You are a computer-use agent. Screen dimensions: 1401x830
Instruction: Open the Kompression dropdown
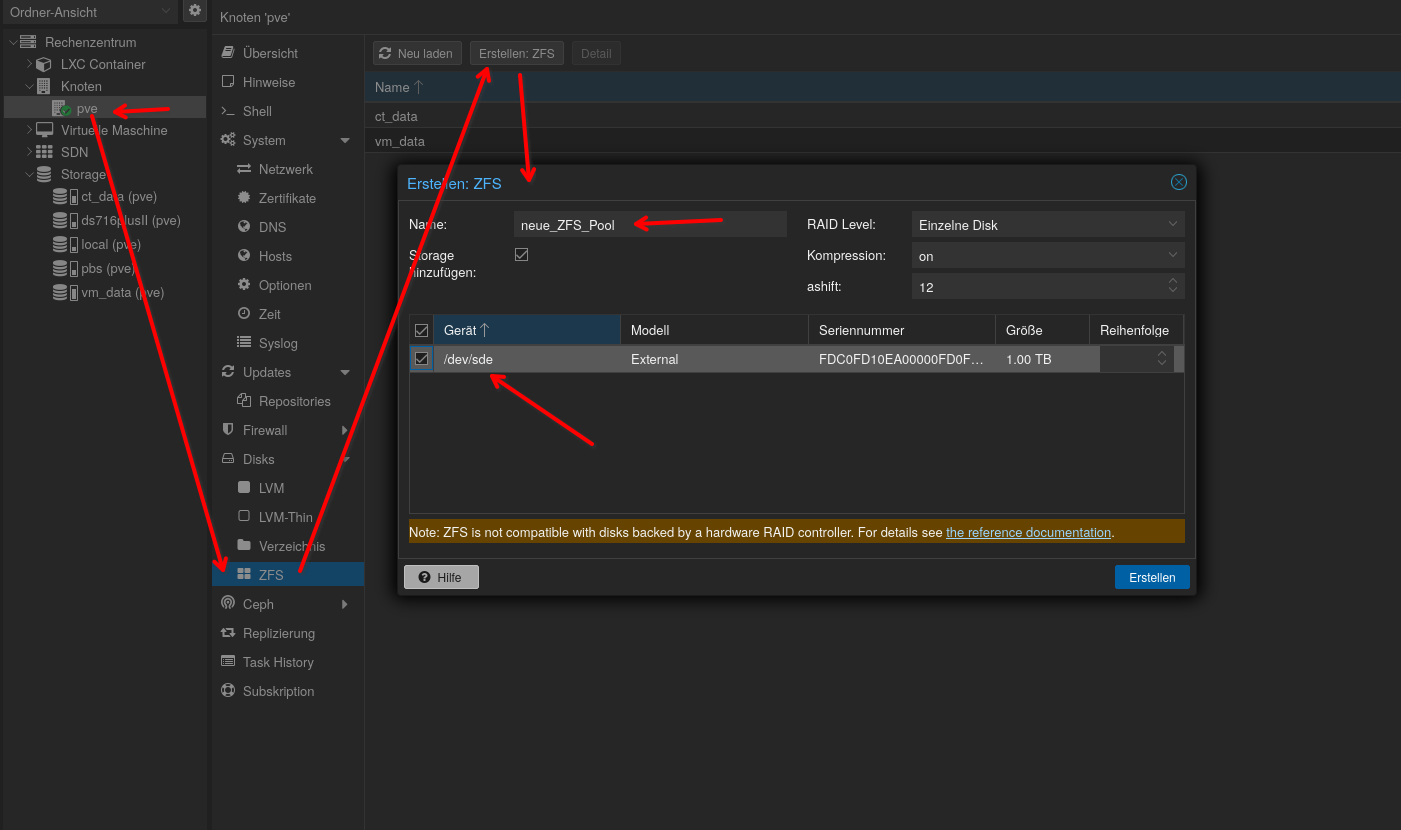coord(1047,256)
